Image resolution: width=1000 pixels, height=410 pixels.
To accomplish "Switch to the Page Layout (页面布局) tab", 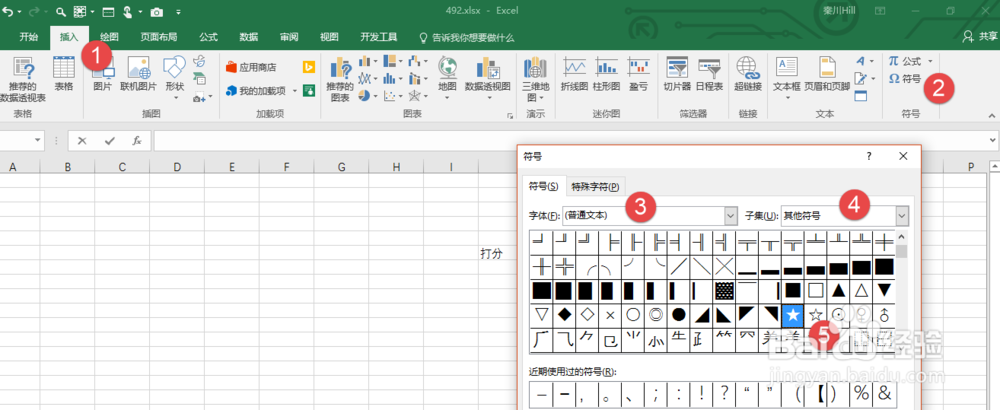I will [159, 37].
